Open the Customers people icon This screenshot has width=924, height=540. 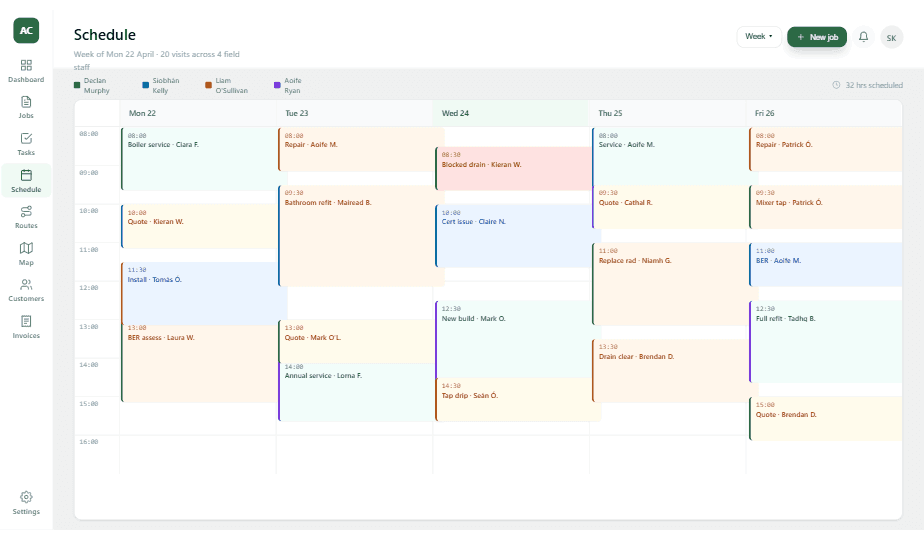pos(26,285)
